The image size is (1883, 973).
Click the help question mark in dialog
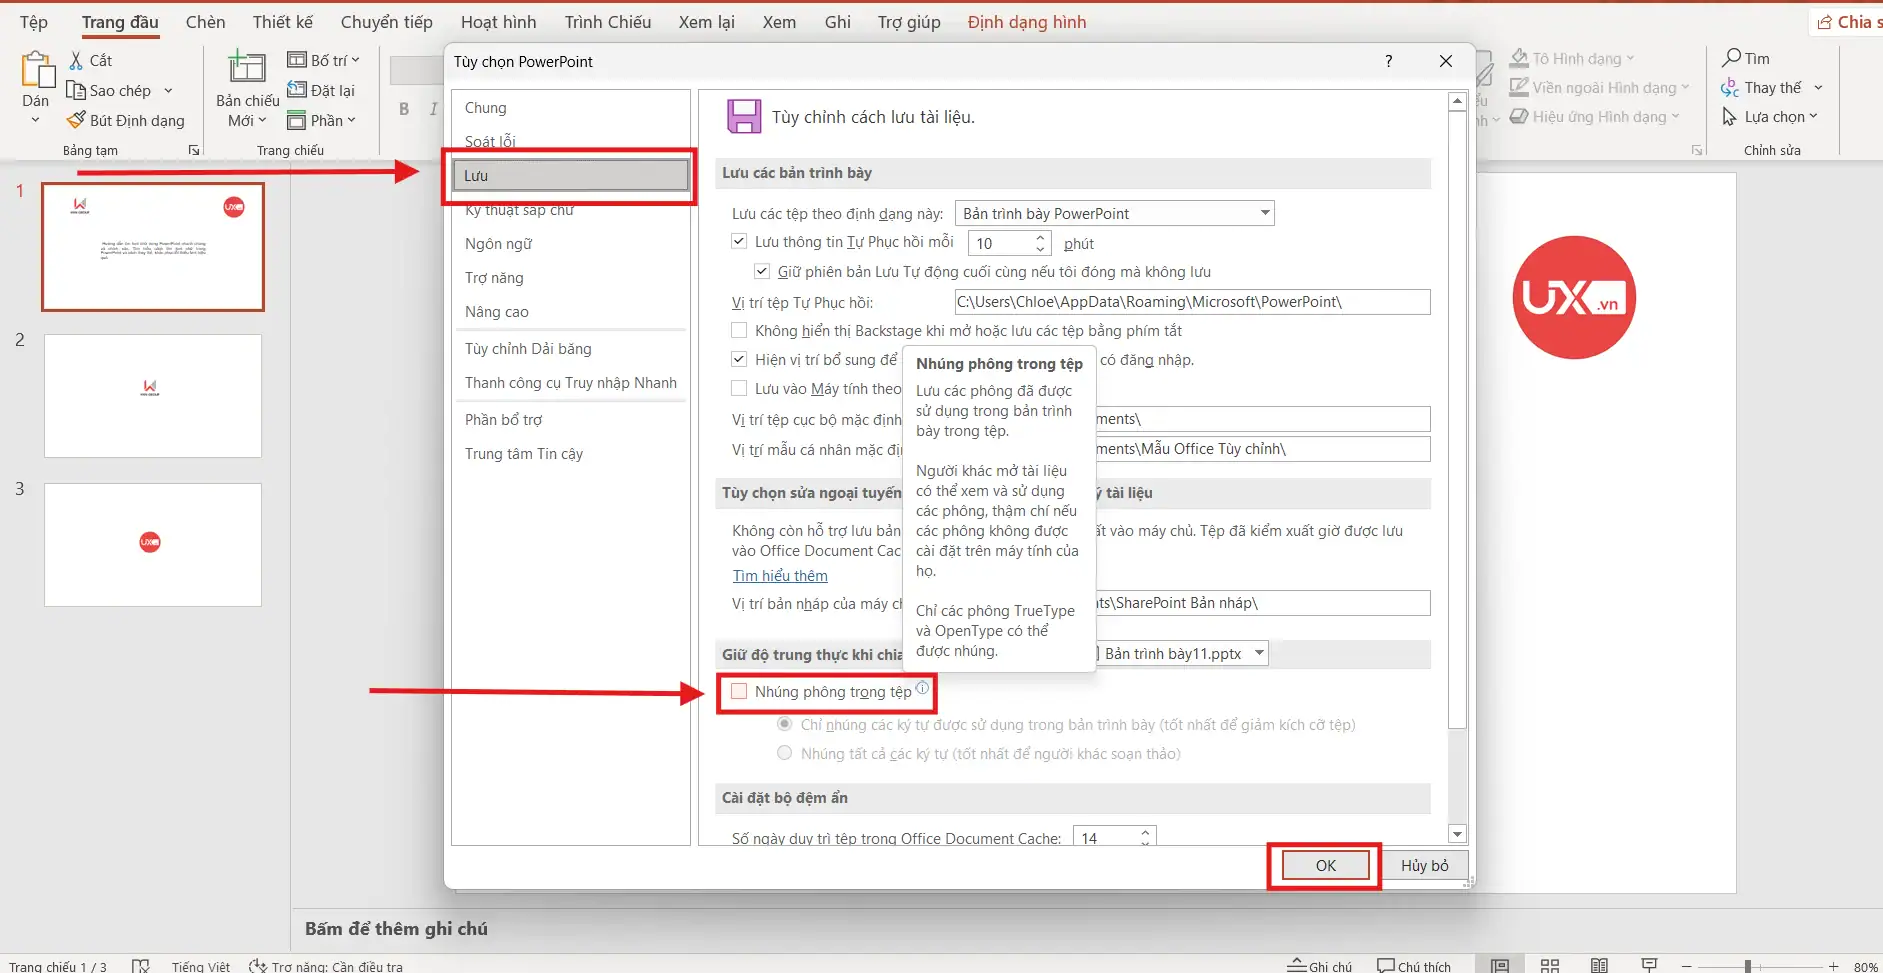(1388, 62)
